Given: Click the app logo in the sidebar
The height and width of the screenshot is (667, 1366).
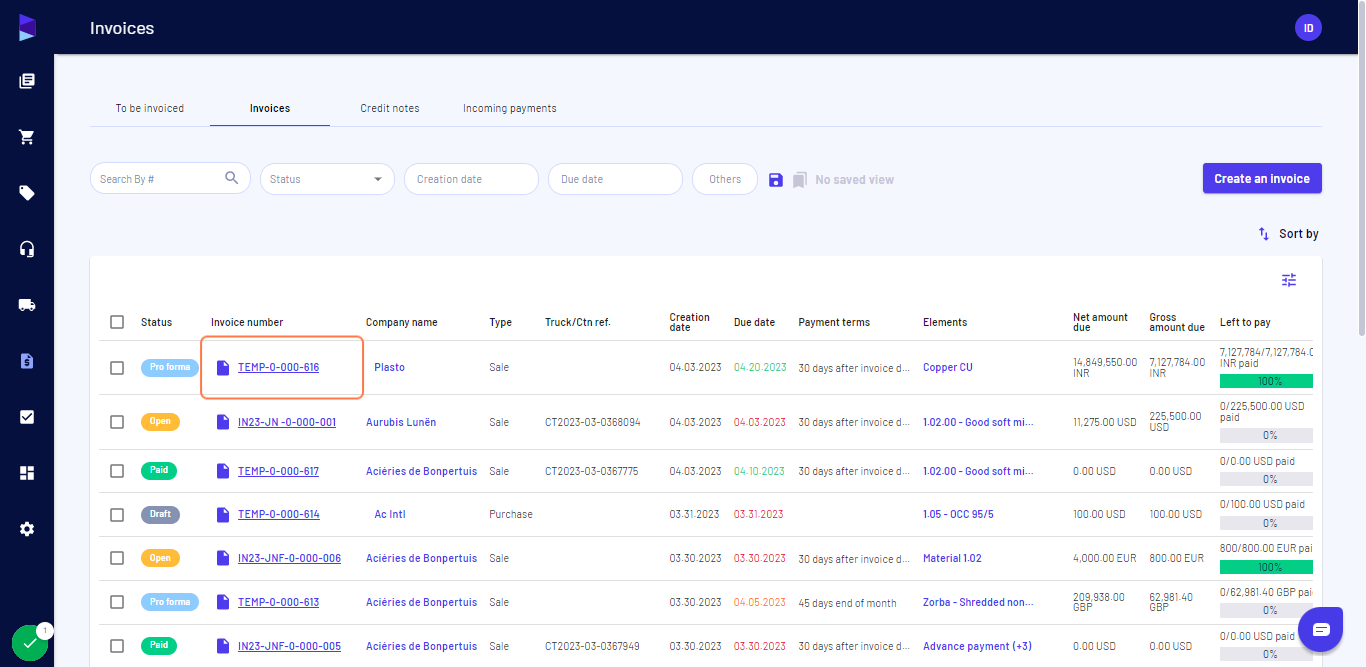Looking at the screenshot, I should (27, 28).
